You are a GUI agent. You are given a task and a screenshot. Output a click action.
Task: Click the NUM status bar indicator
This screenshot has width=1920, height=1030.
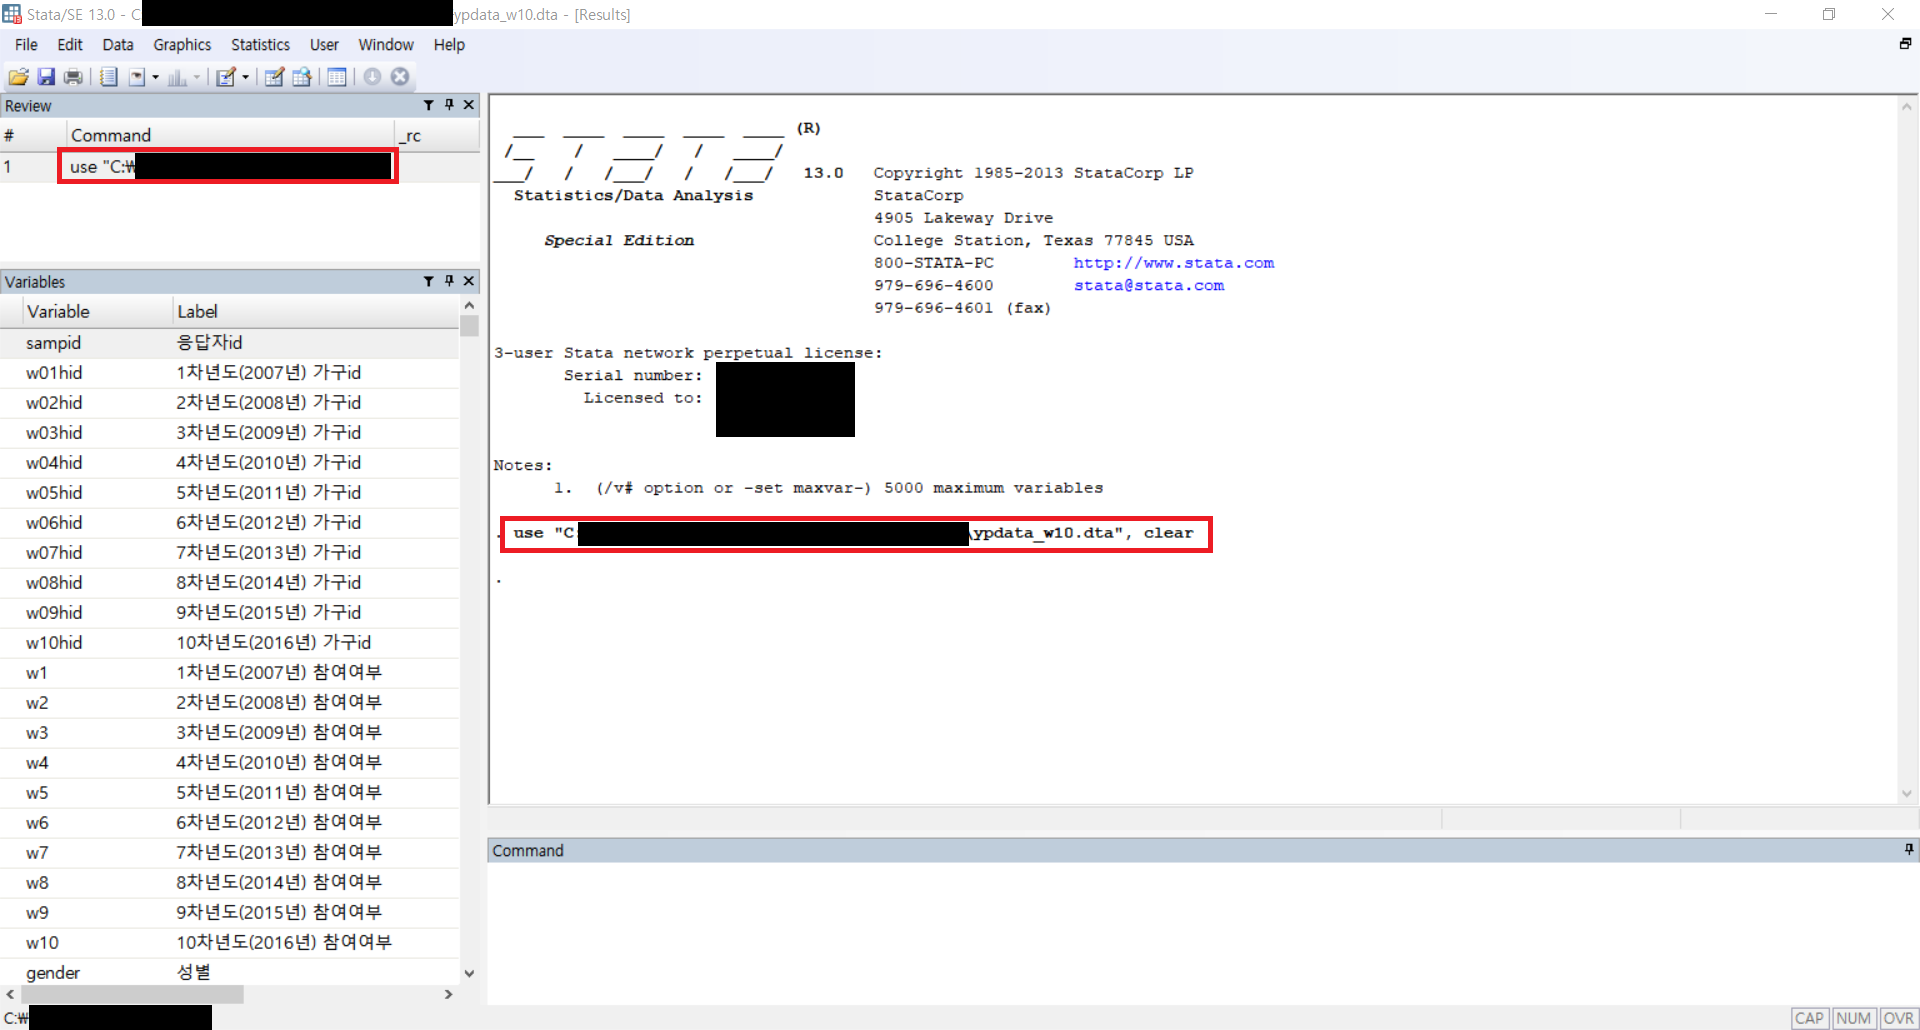tap(1854, 1018)
